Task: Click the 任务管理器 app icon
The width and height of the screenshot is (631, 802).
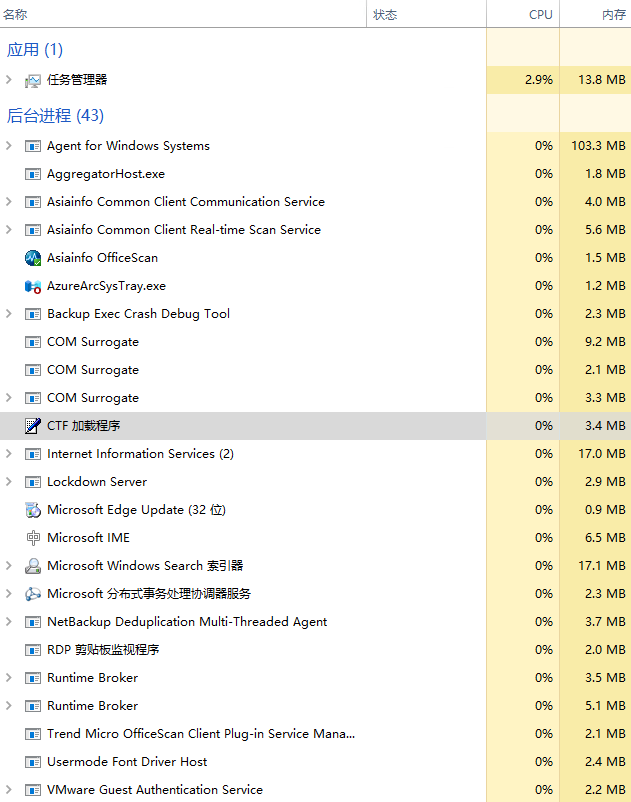Action: [x=33, y=81]
